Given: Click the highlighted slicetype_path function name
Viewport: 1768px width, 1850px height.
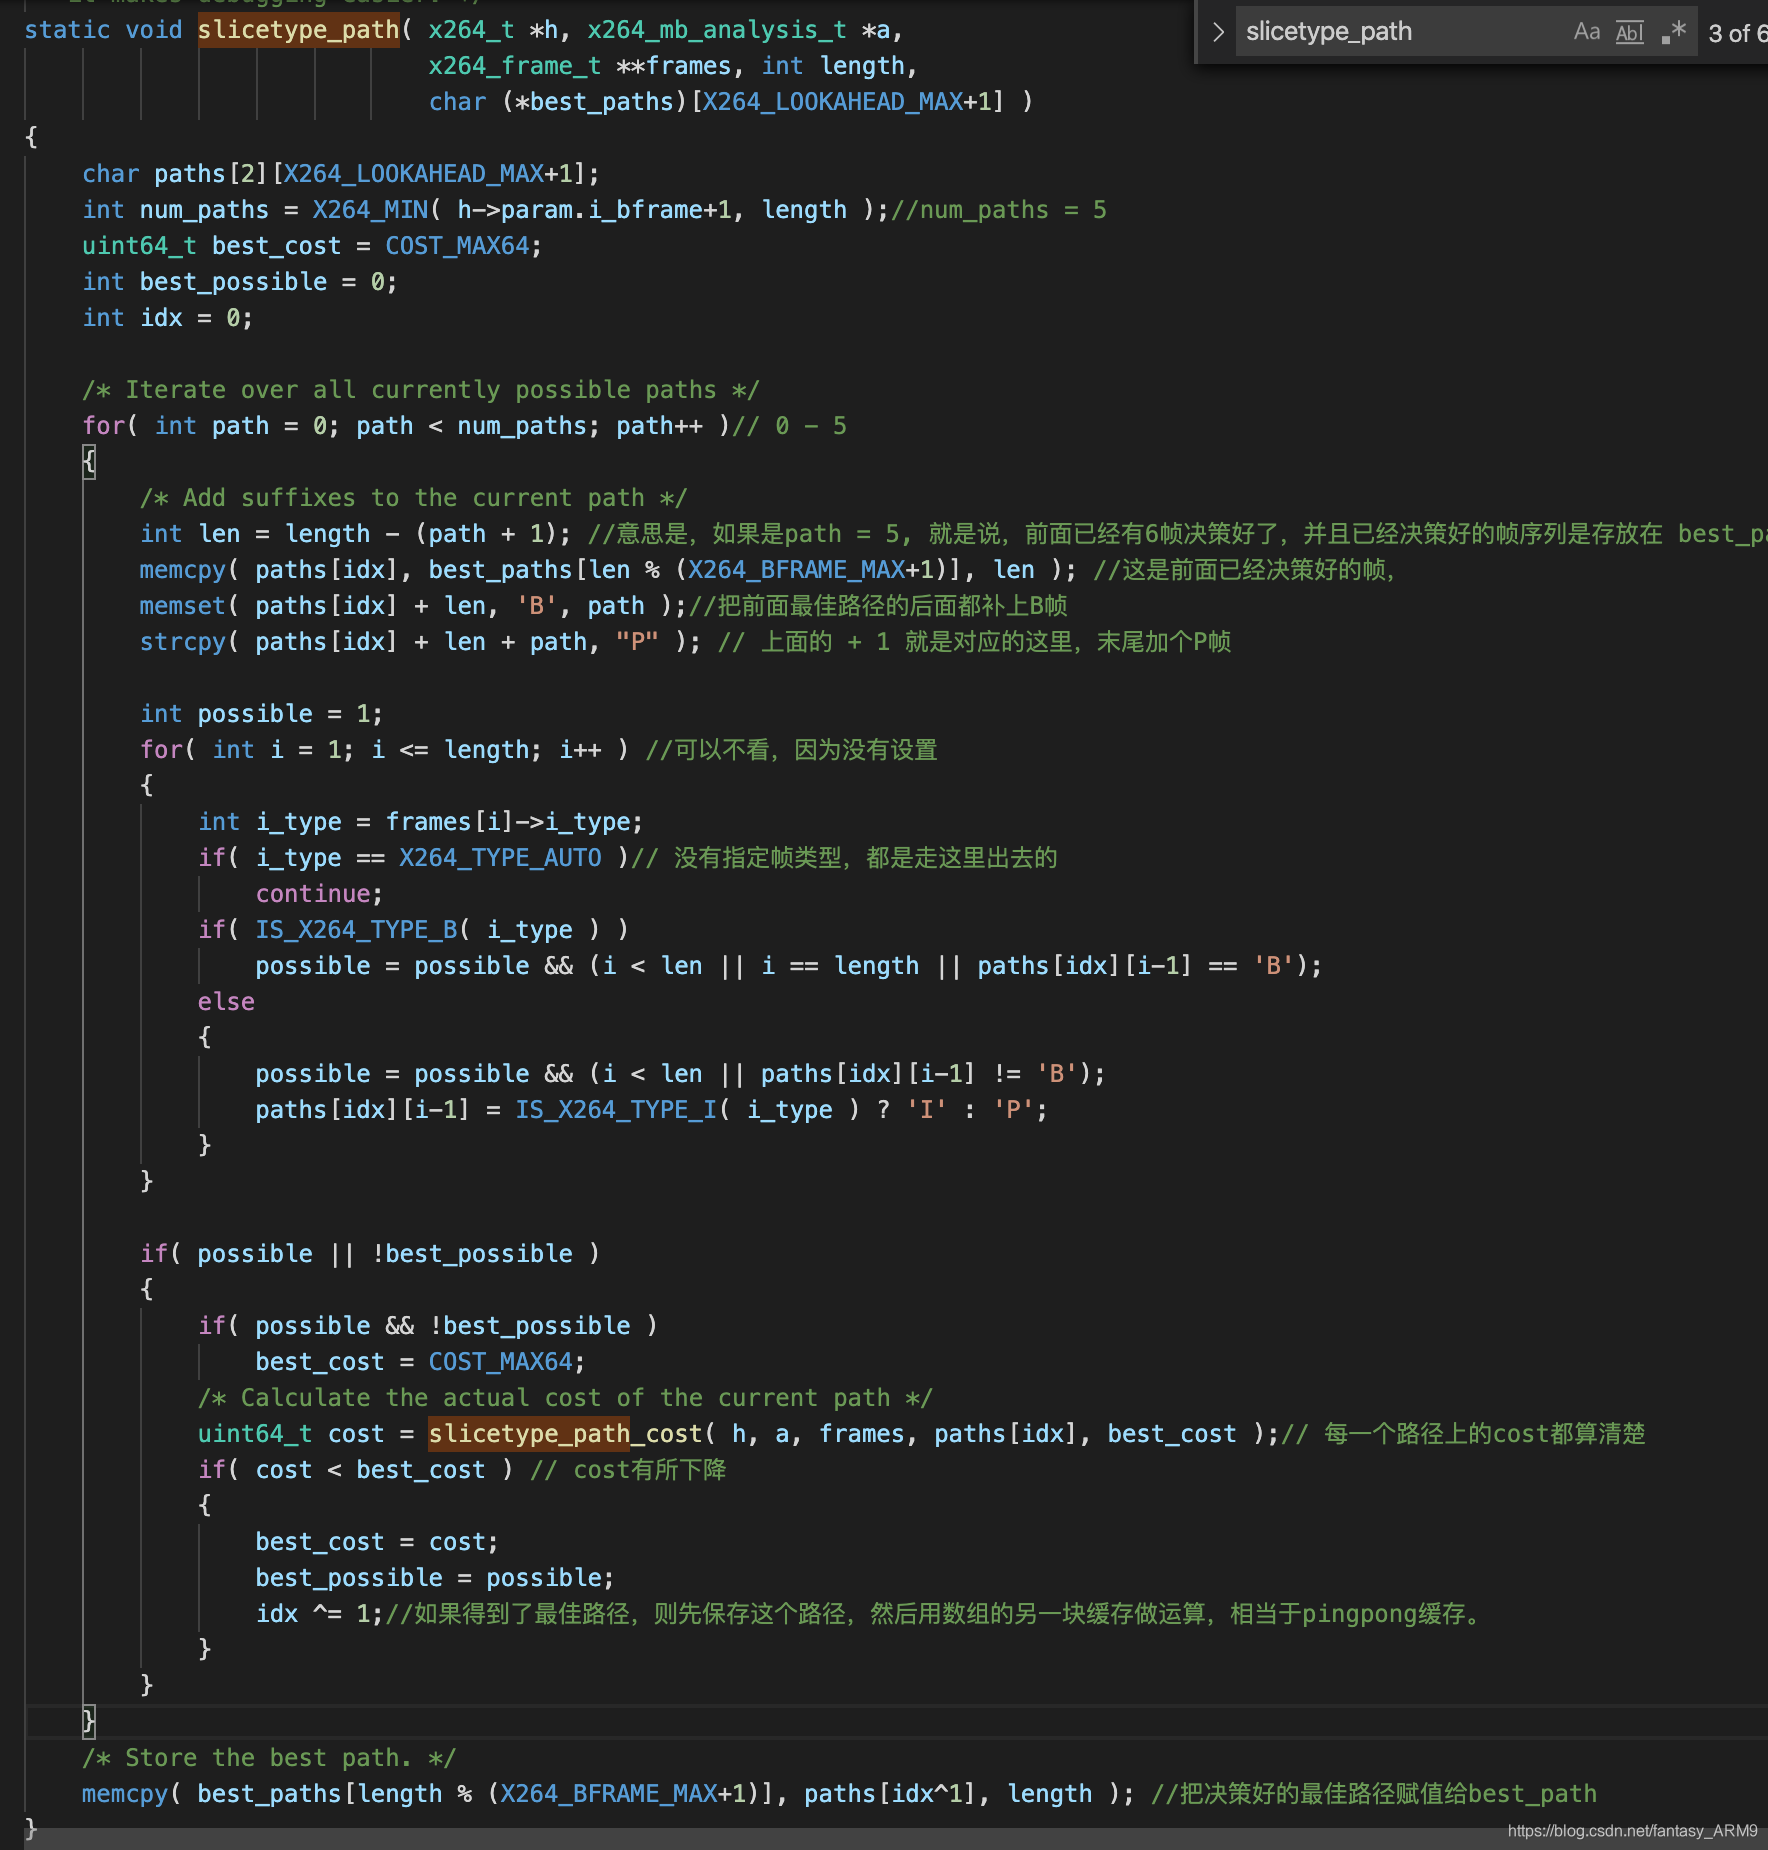Looking at the screenshot, I should [299, 30].
